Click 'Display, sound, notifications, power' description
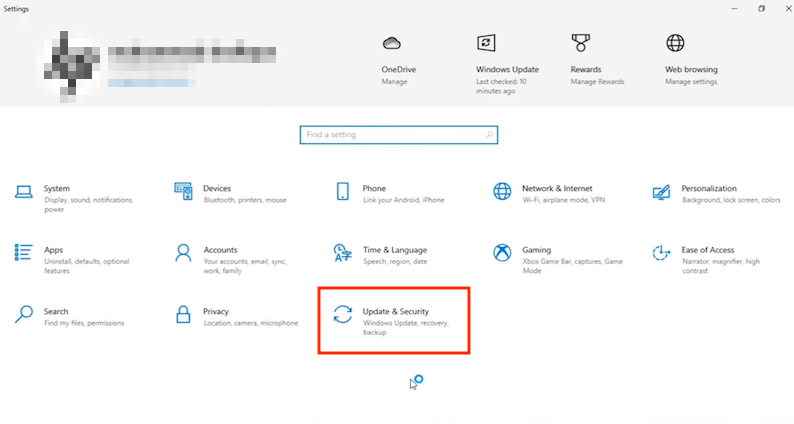 point(89,205)
